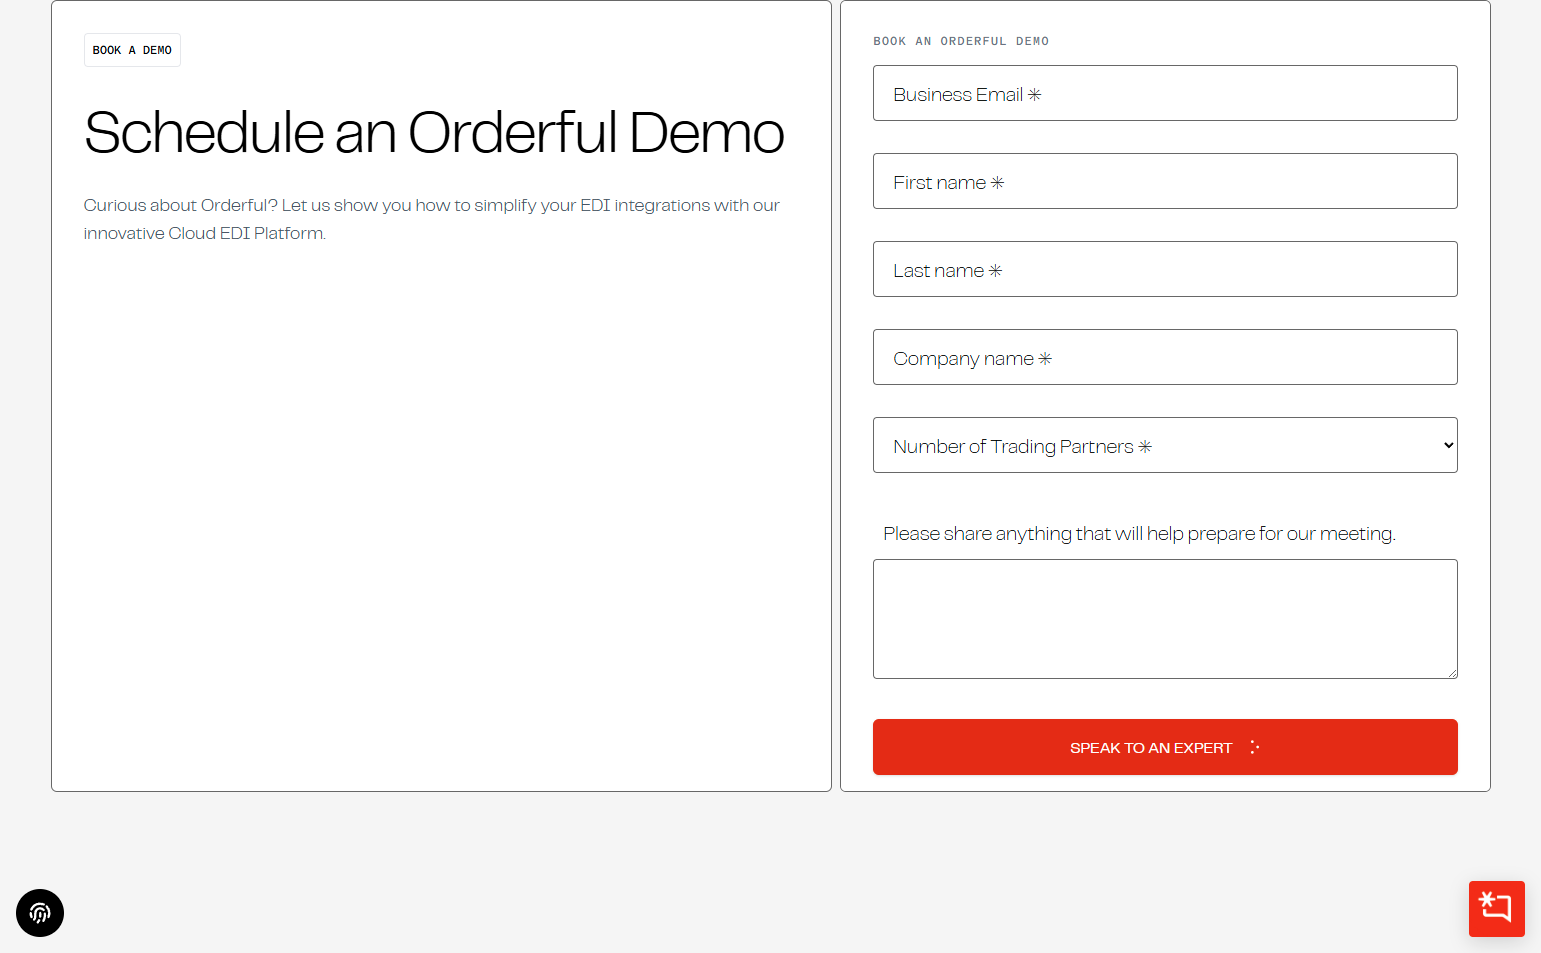Viewport: 1541px width, 953px height.
Task: Click the Book a Demo badge
Action: (132, 50)
